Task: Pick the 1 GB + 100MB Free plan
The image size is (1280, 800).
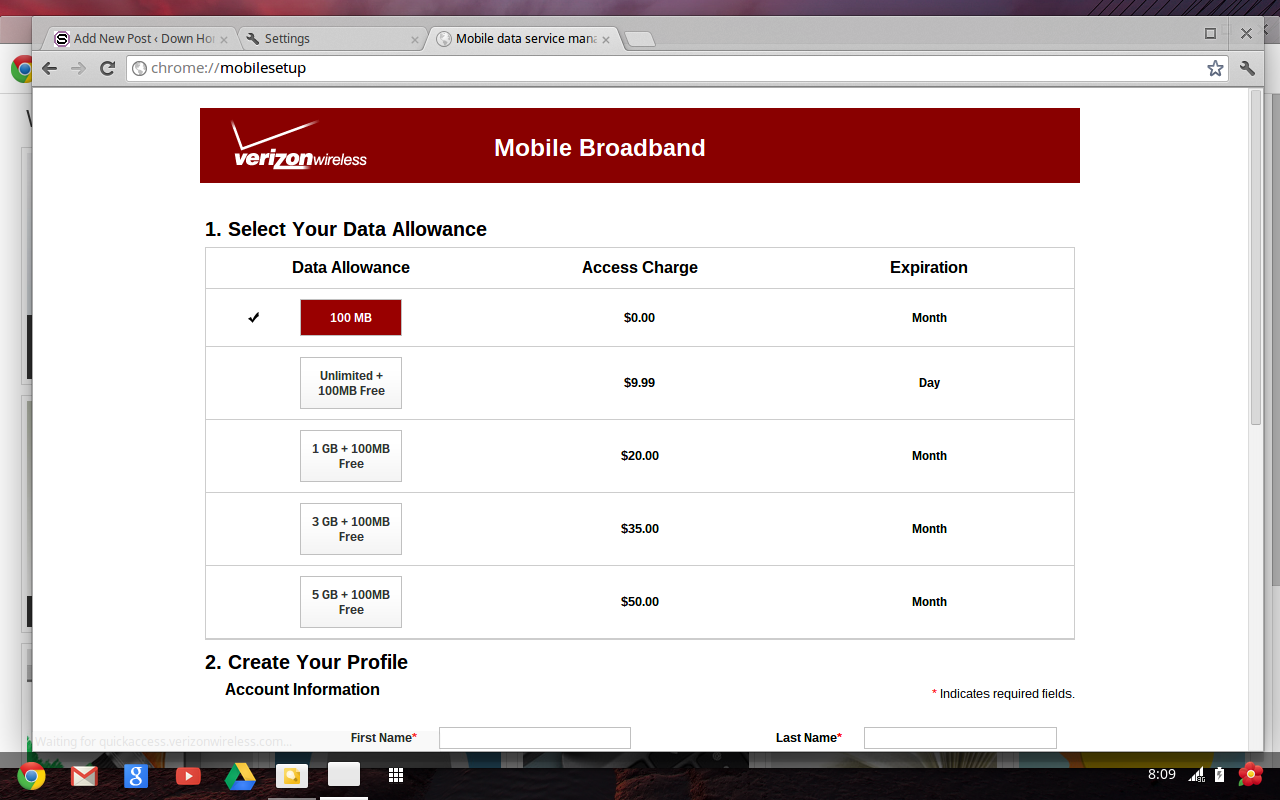Action: pos(351,456)
